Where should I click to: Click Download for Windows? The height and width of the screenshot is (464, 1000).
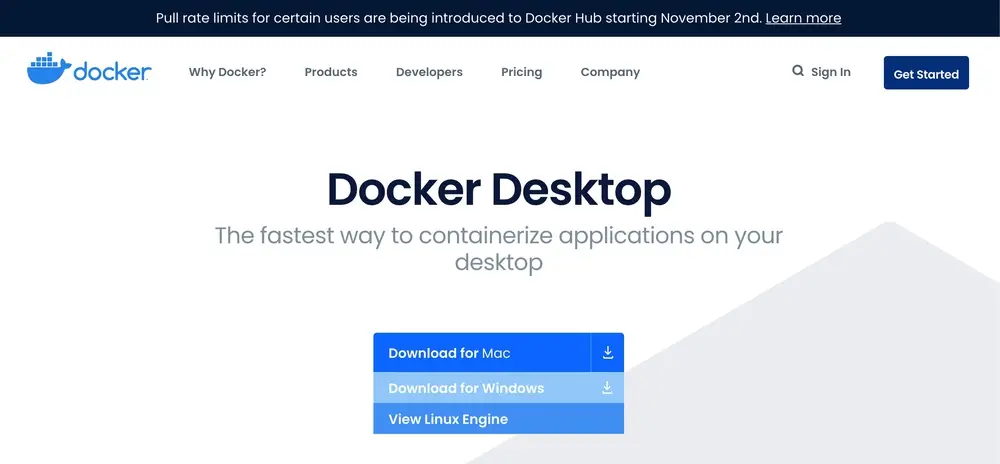(499, 388)
